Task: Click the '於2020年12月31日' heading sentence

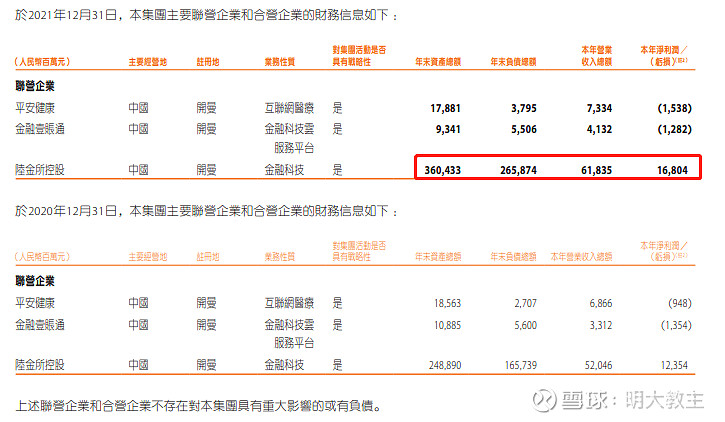Action: coord(206,211)
